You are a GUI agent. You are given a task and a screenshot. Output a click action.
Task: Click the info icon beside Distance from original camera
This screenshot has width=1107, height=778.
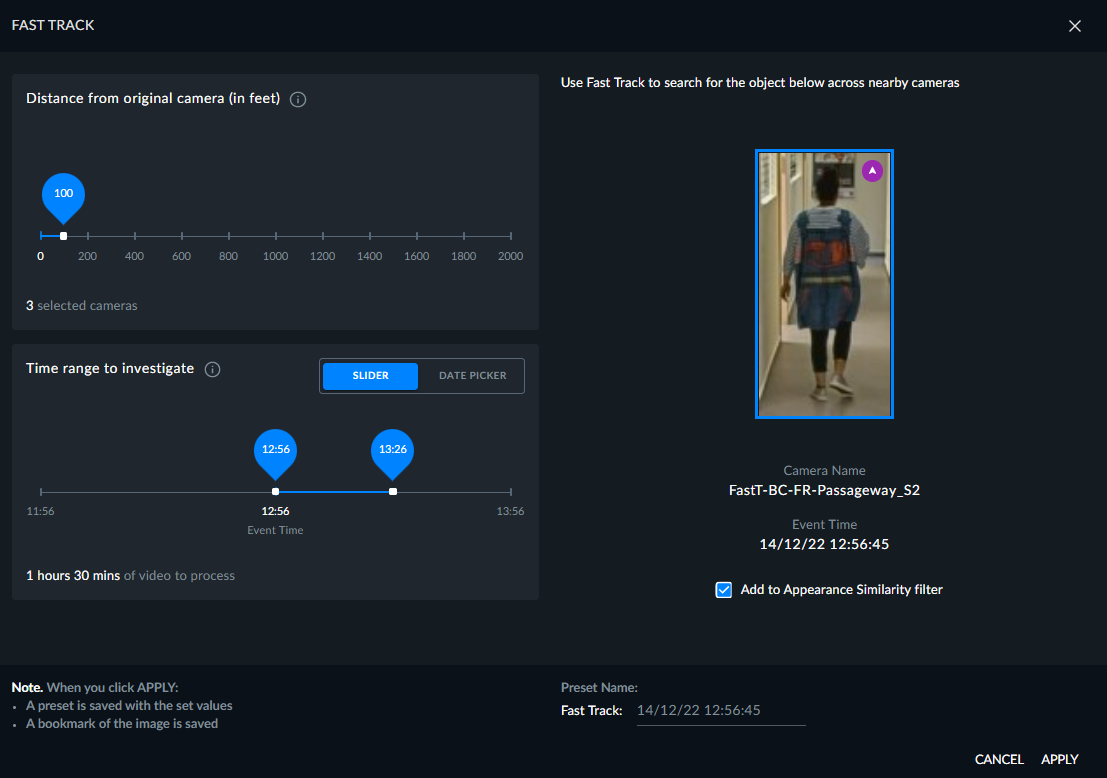tap(298, 100)
